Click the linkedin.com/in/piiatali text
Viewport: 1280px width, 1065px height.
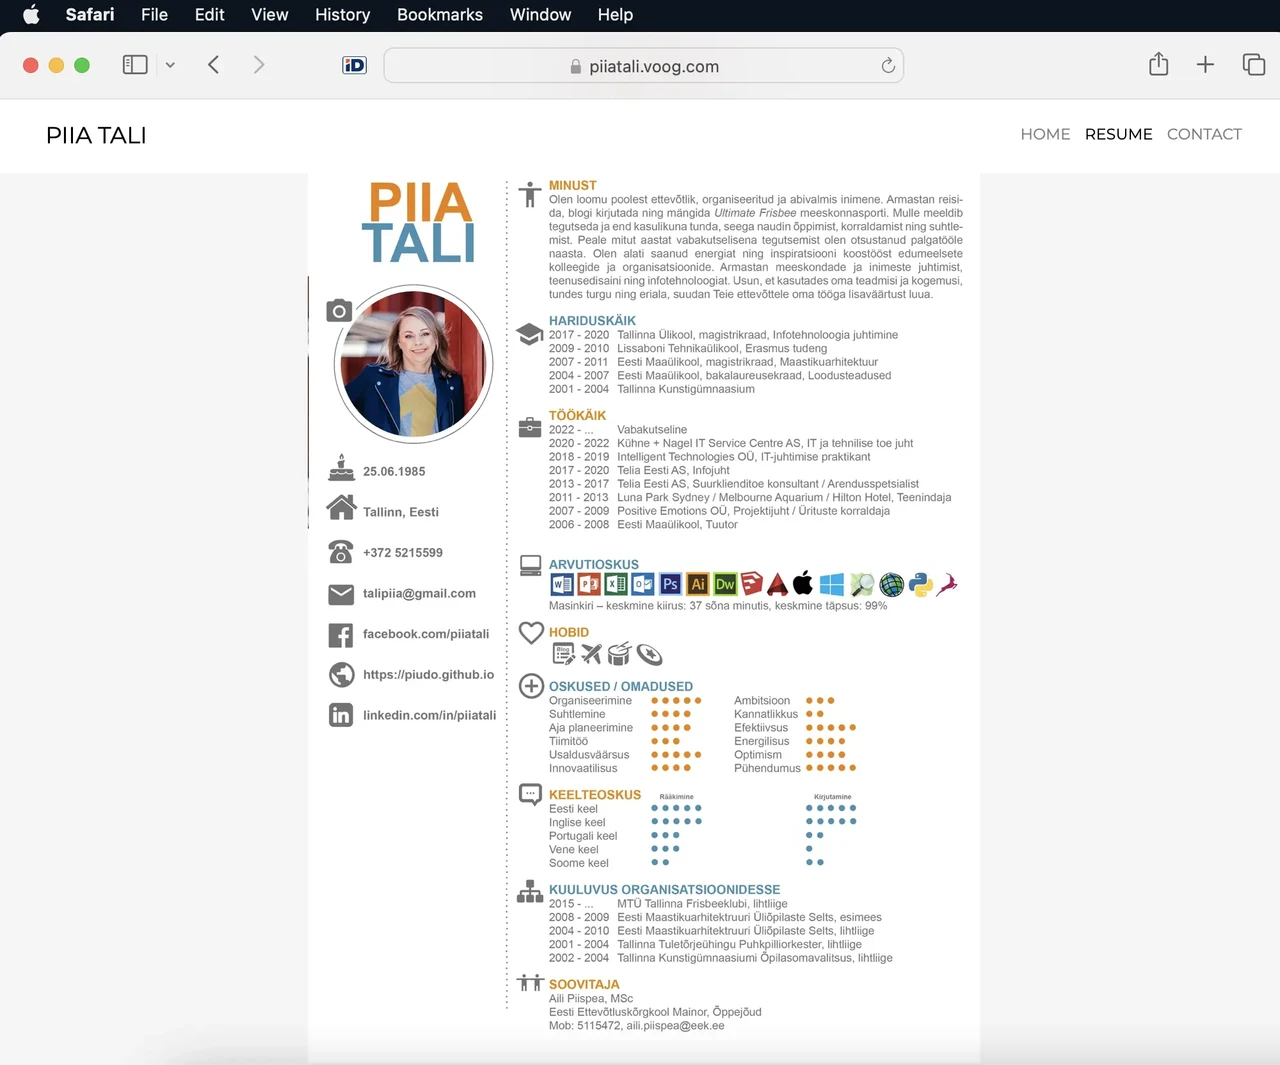click(429, 715)
